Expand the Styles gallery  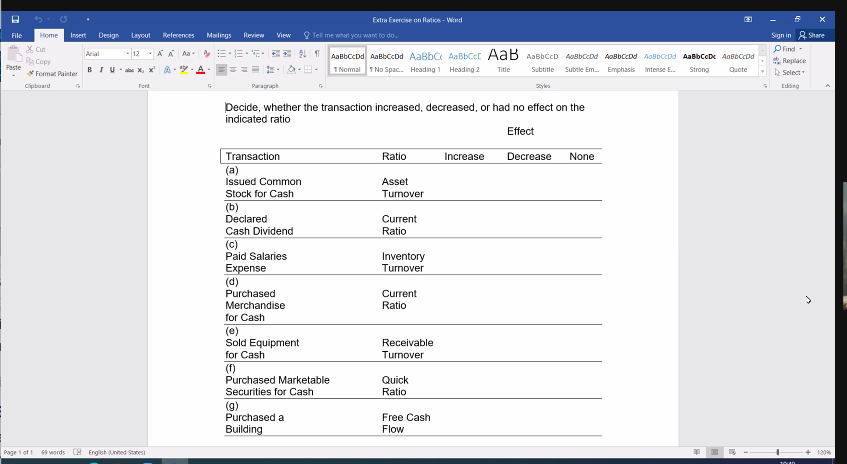(x=762, y=71)
